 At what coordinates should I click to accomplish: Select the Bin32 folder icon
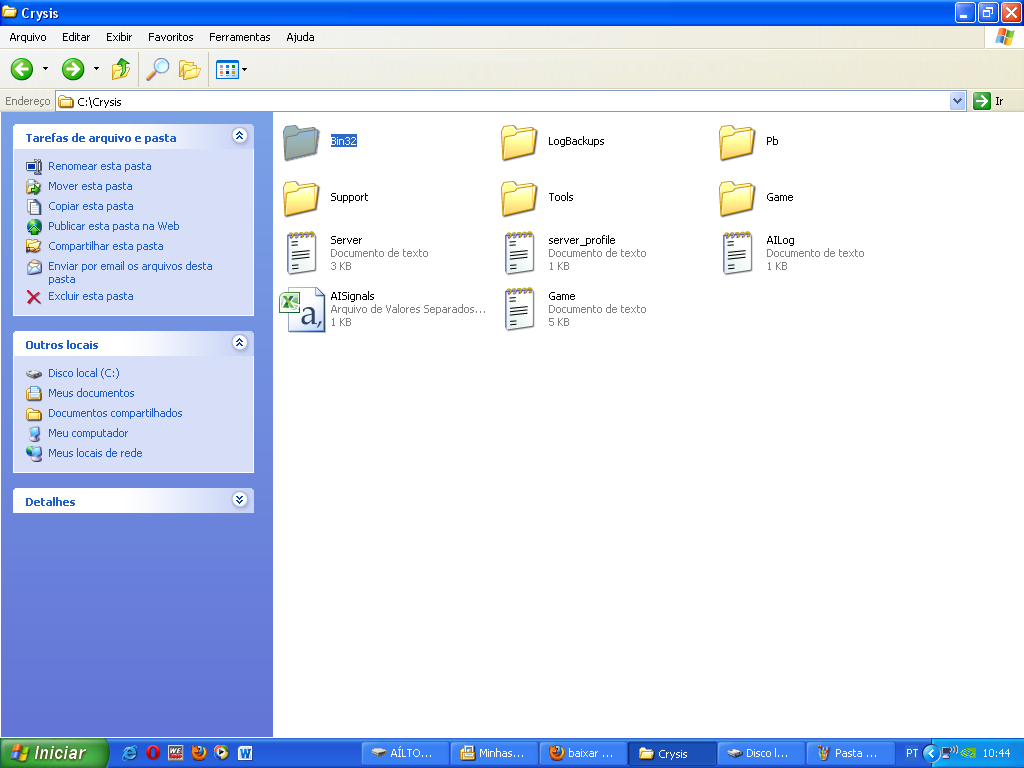point(301,142)
